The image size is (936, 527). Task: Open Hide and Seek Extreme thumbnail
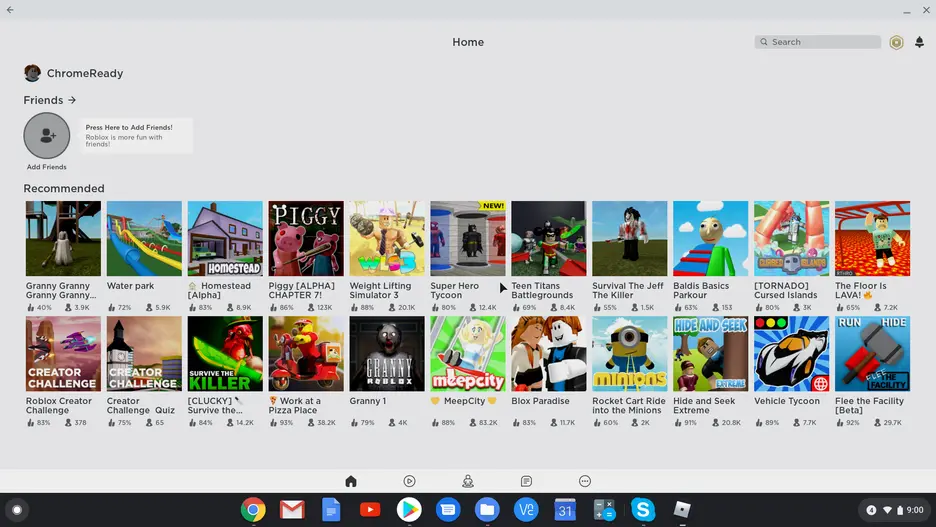[710, 354]
